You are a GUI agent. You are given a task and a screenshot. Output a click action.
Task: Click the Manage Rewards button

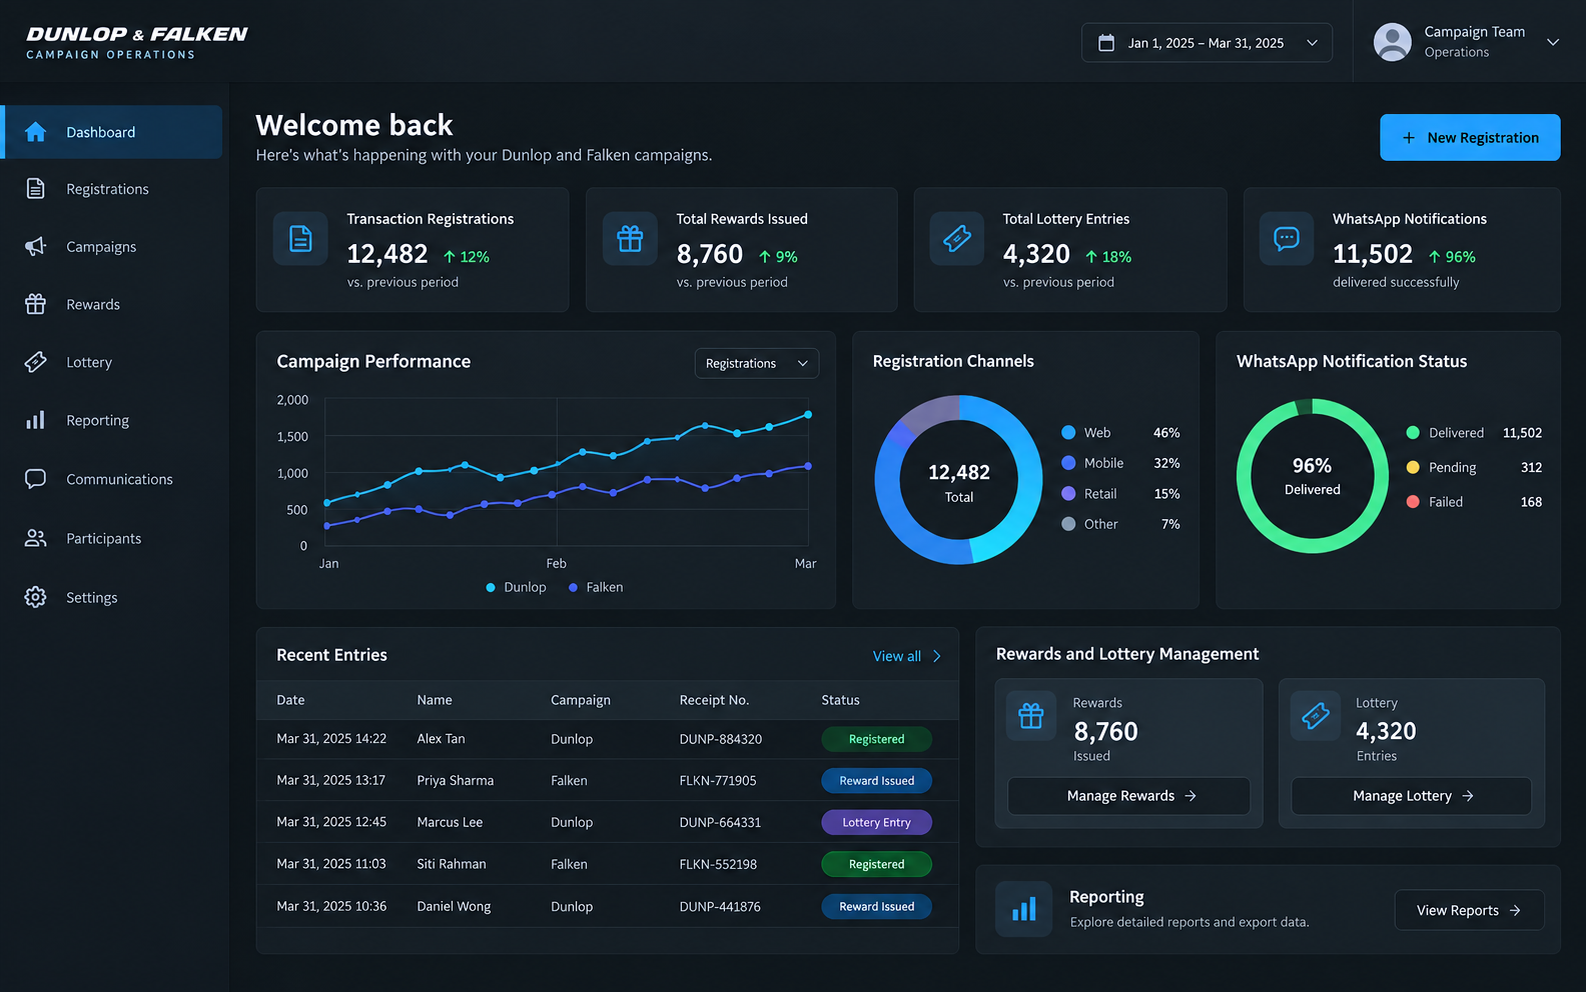click(x=1129, y=796)
